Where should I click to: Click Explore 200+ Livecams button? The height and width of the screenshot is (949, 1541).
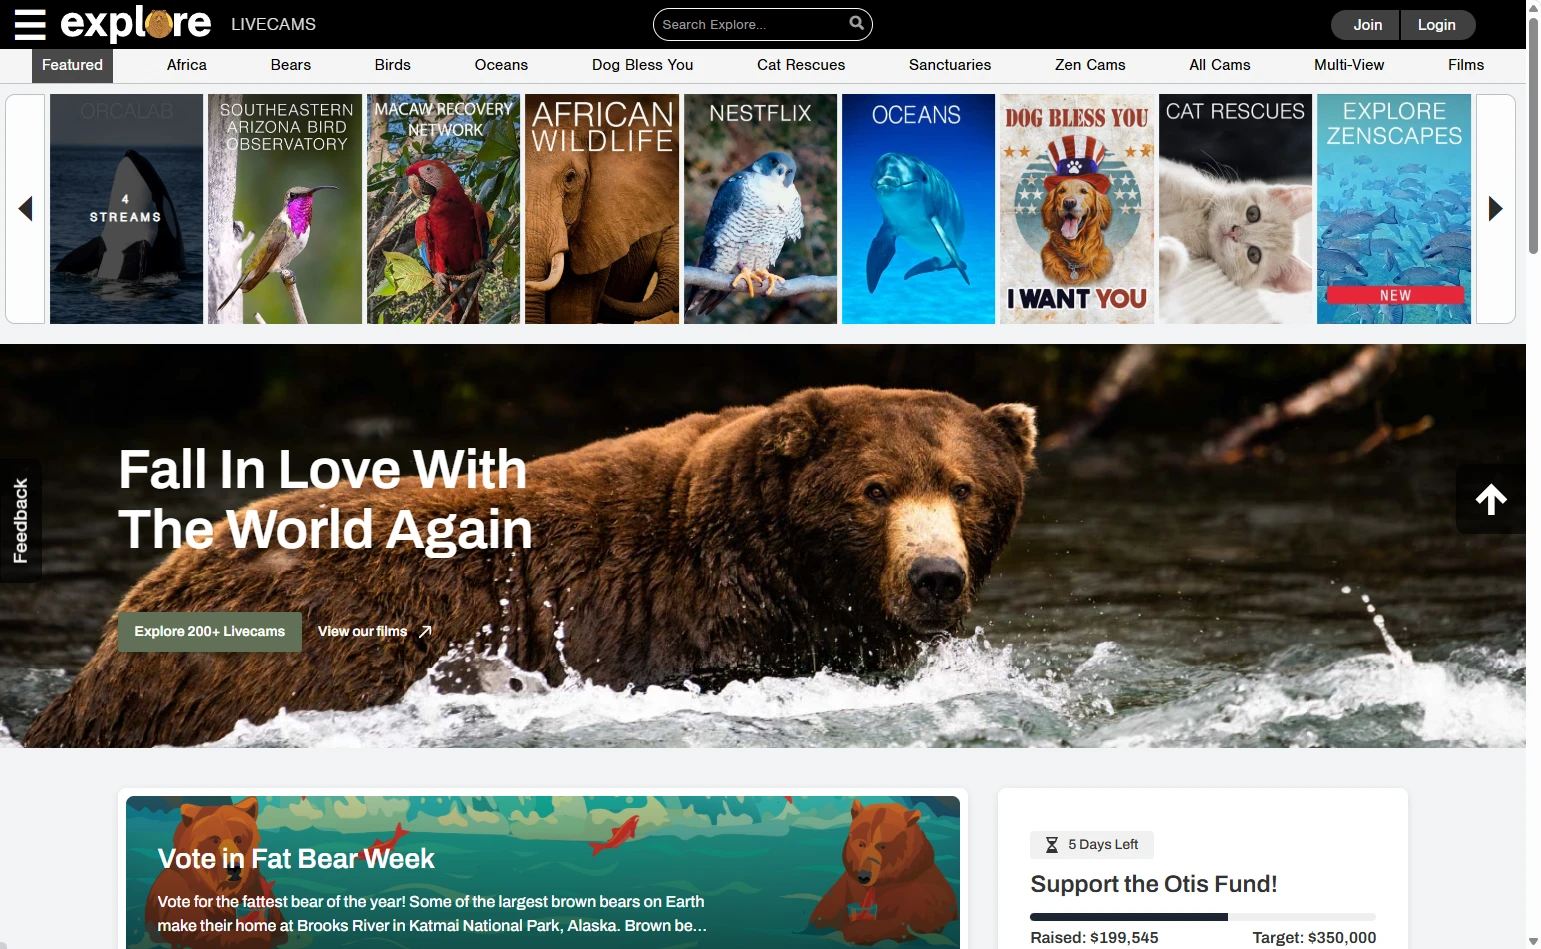[x=210, y=632]
